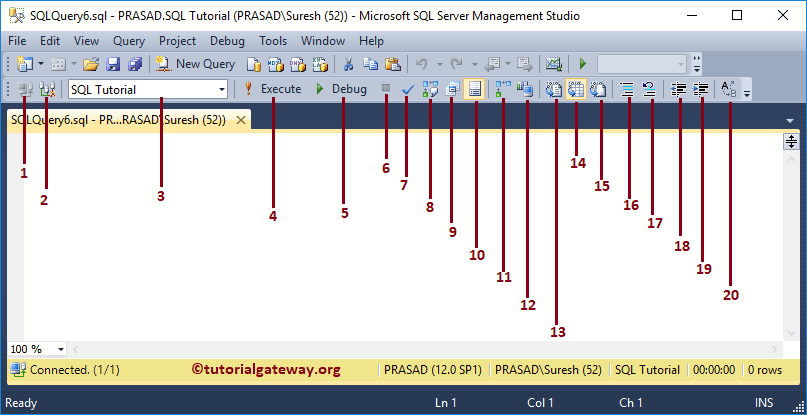Image resolution: width=807 pixels, height=415 pixels.
Task: Open the Solution Configurations combo box
Action: click(642, 64)
